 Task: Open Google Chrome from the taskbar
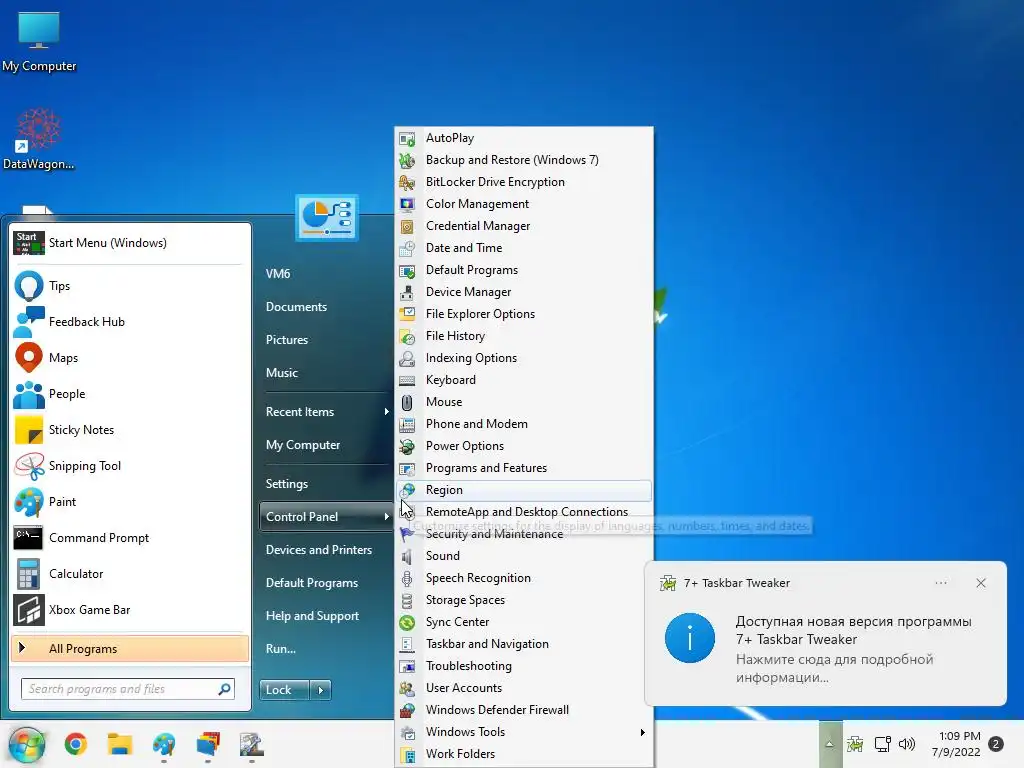[76, 744]
